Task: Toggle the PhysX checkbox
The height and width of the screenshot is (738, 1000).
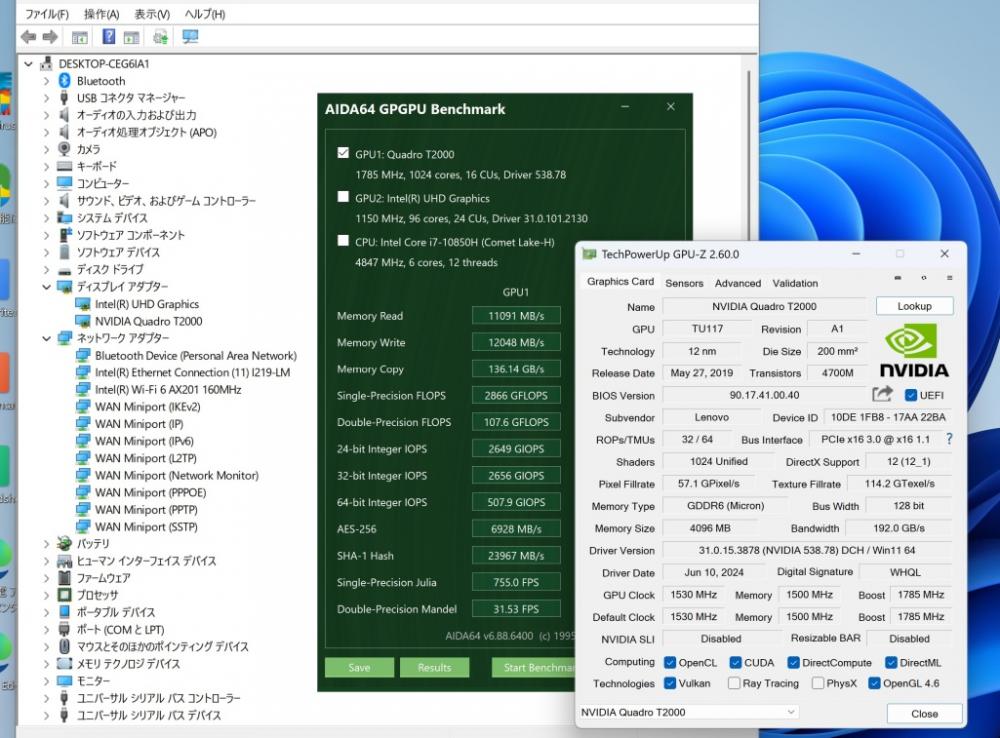Action: pyautogui.click(x=818, y=683)
